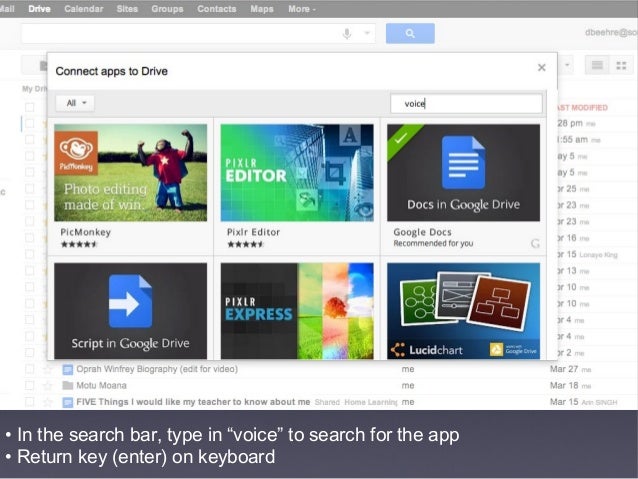638x479 pixels.
Task: Click the Pixlr Editor app name
Action: point(253,232)
